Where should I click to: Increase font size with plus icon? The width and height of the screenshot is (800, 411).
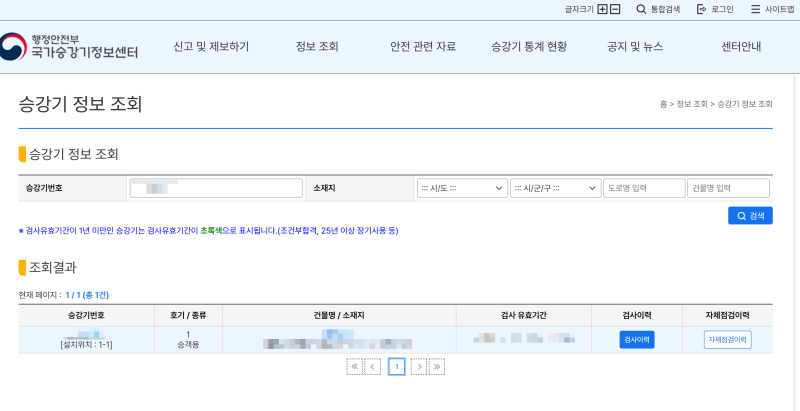click(x=603, y=9)
